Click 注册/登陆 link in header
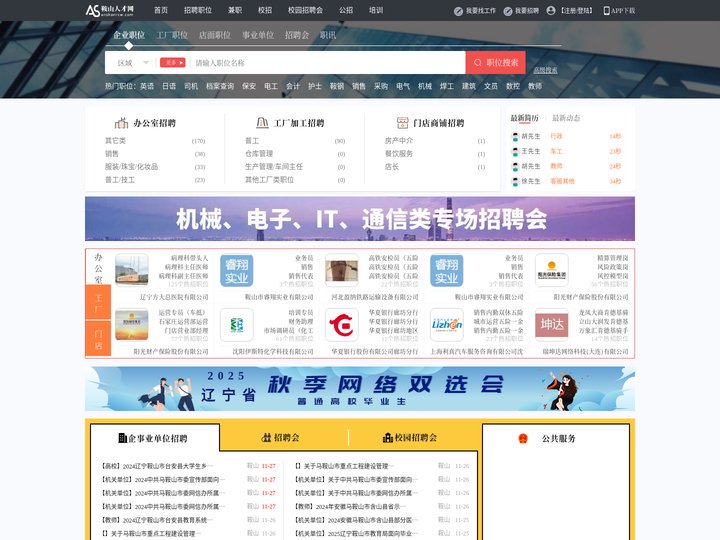The height and width of the screenshot is (540, 720). click(x=577, y=11)
